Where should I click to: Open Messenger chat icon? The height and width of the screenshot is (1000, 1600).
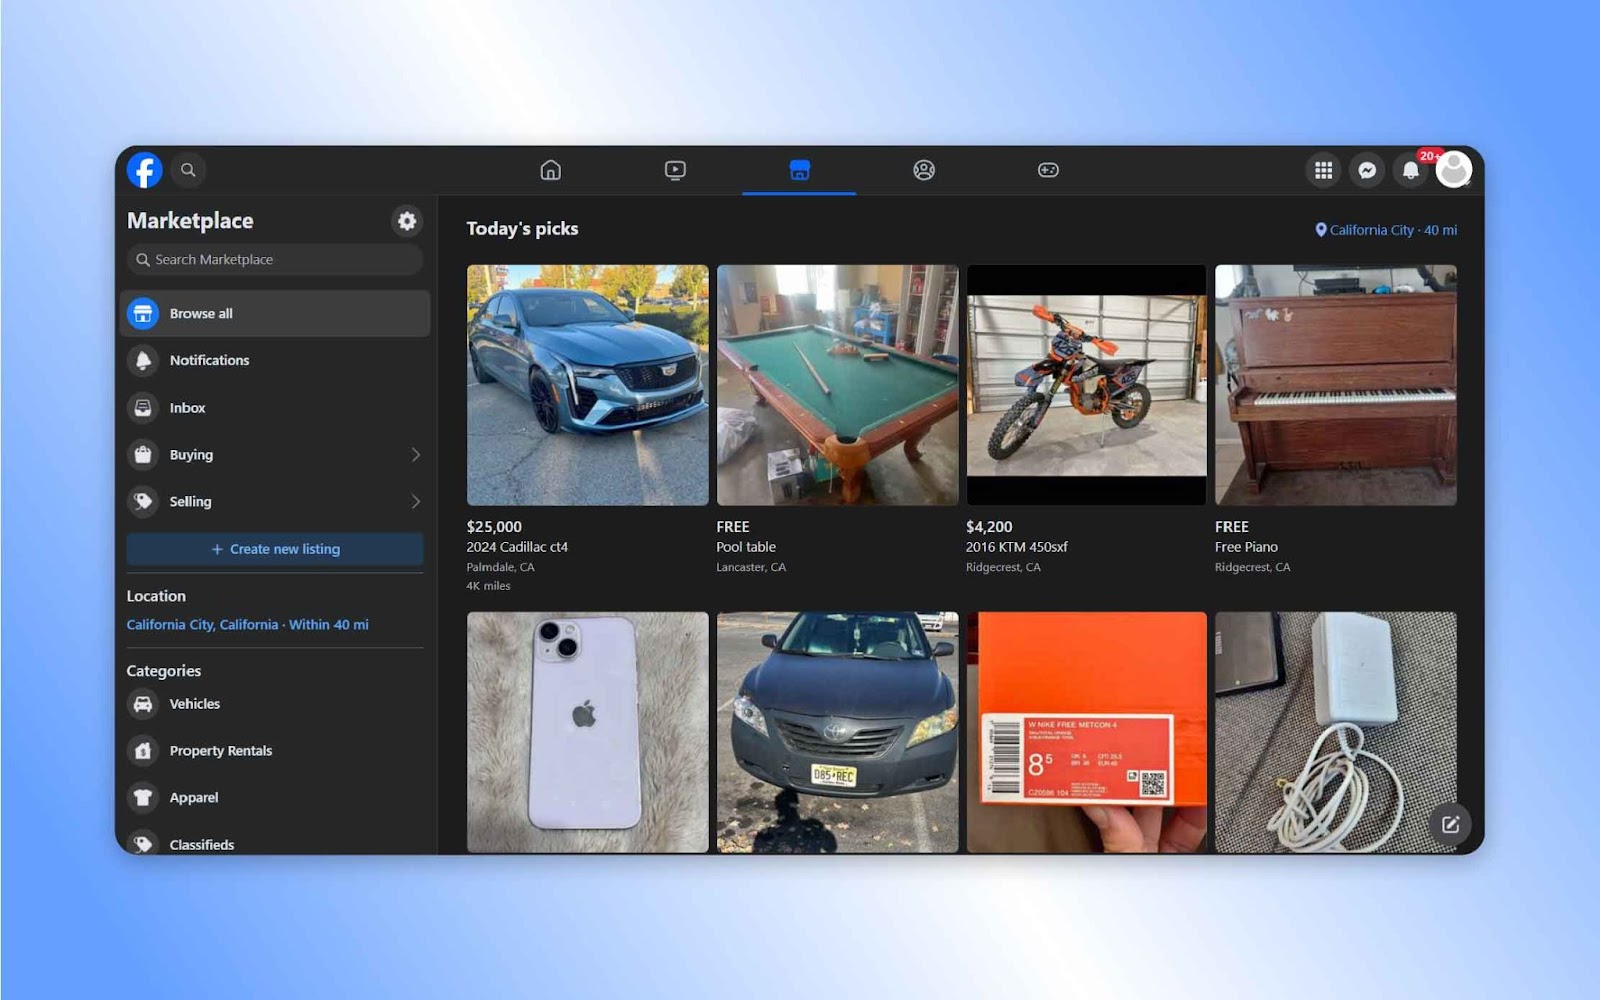[1367, 170]
